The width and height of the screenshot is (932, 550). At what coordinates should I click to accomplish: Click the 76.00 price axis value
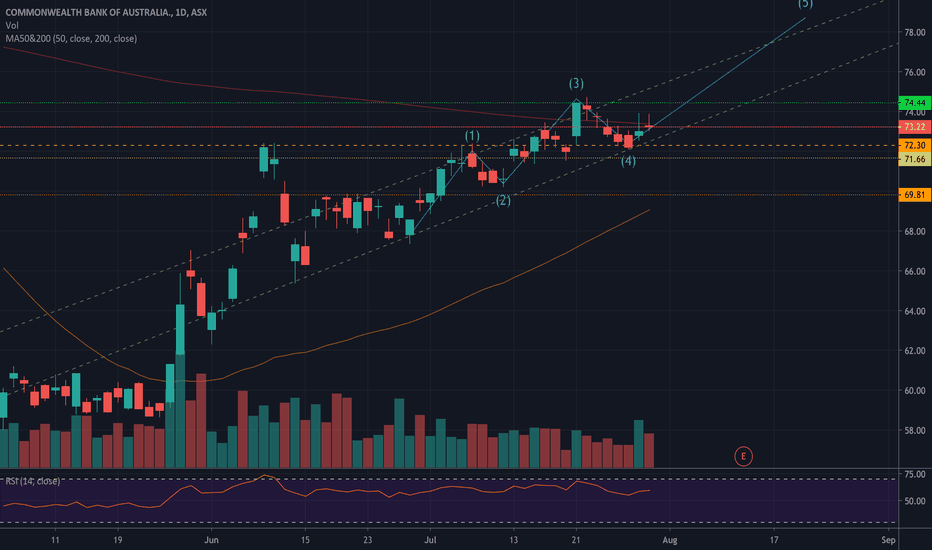pos(914,72)
